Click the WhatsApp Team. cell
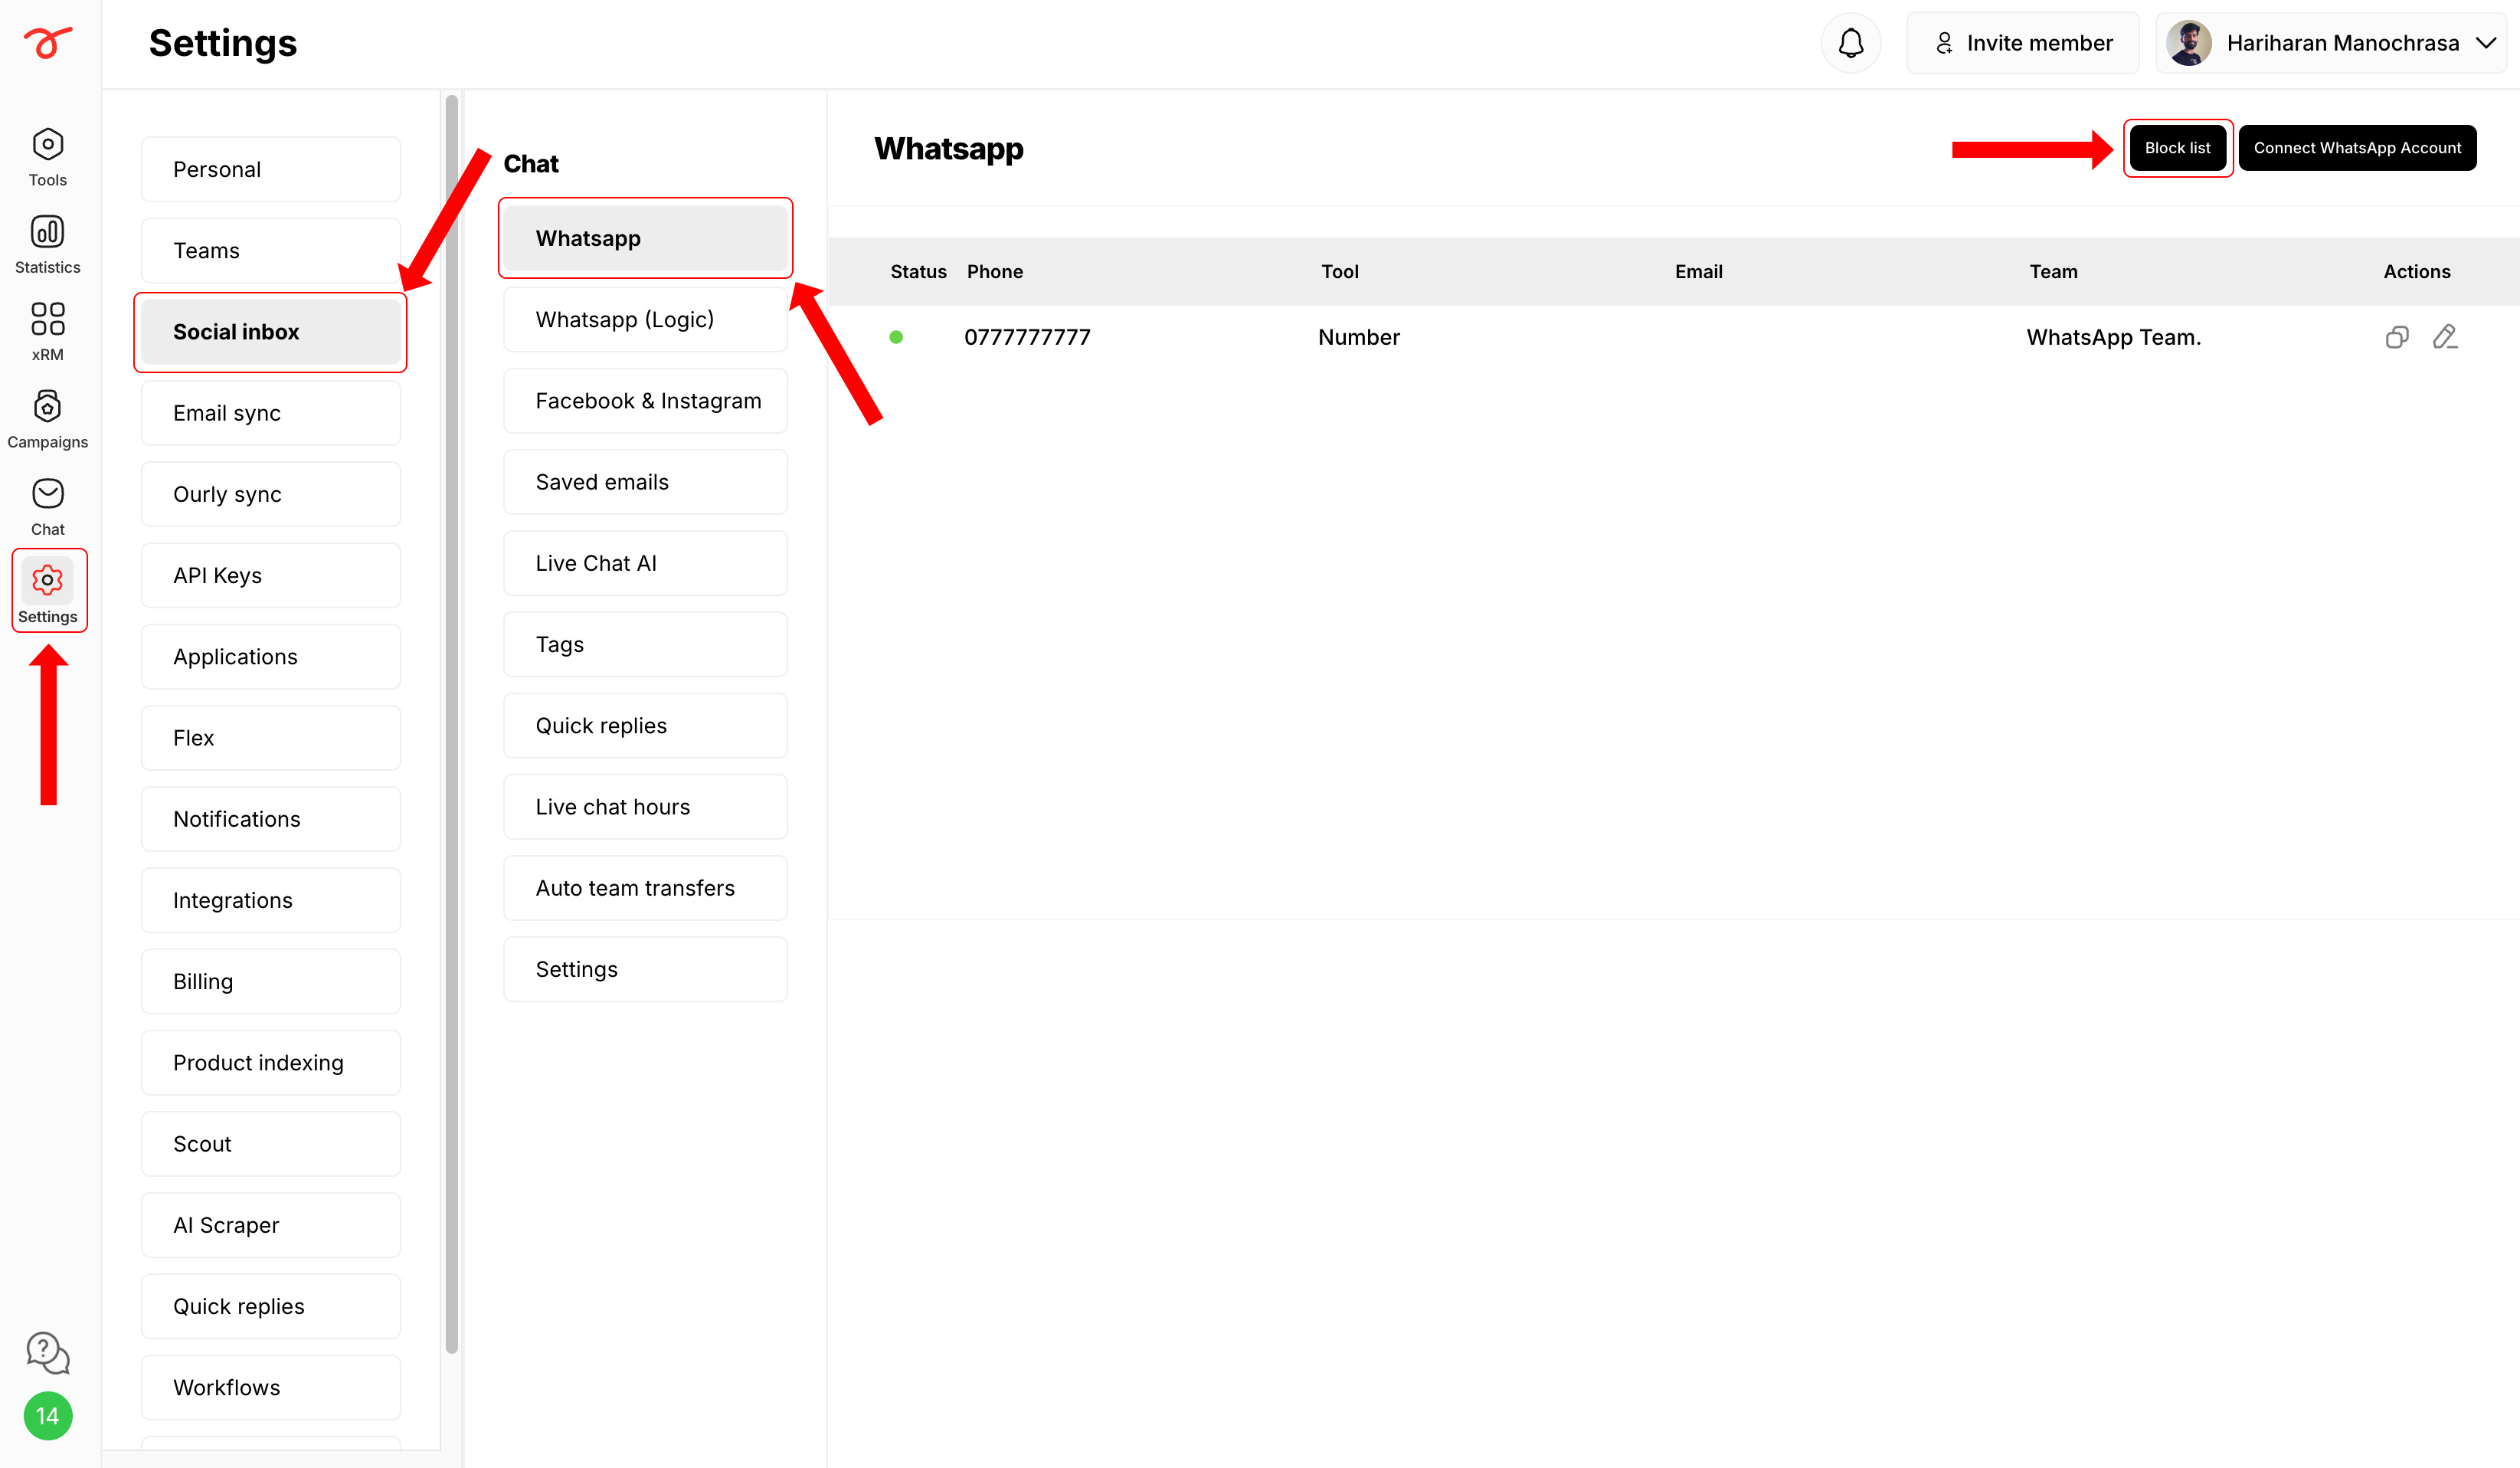 click(2113, 337)
